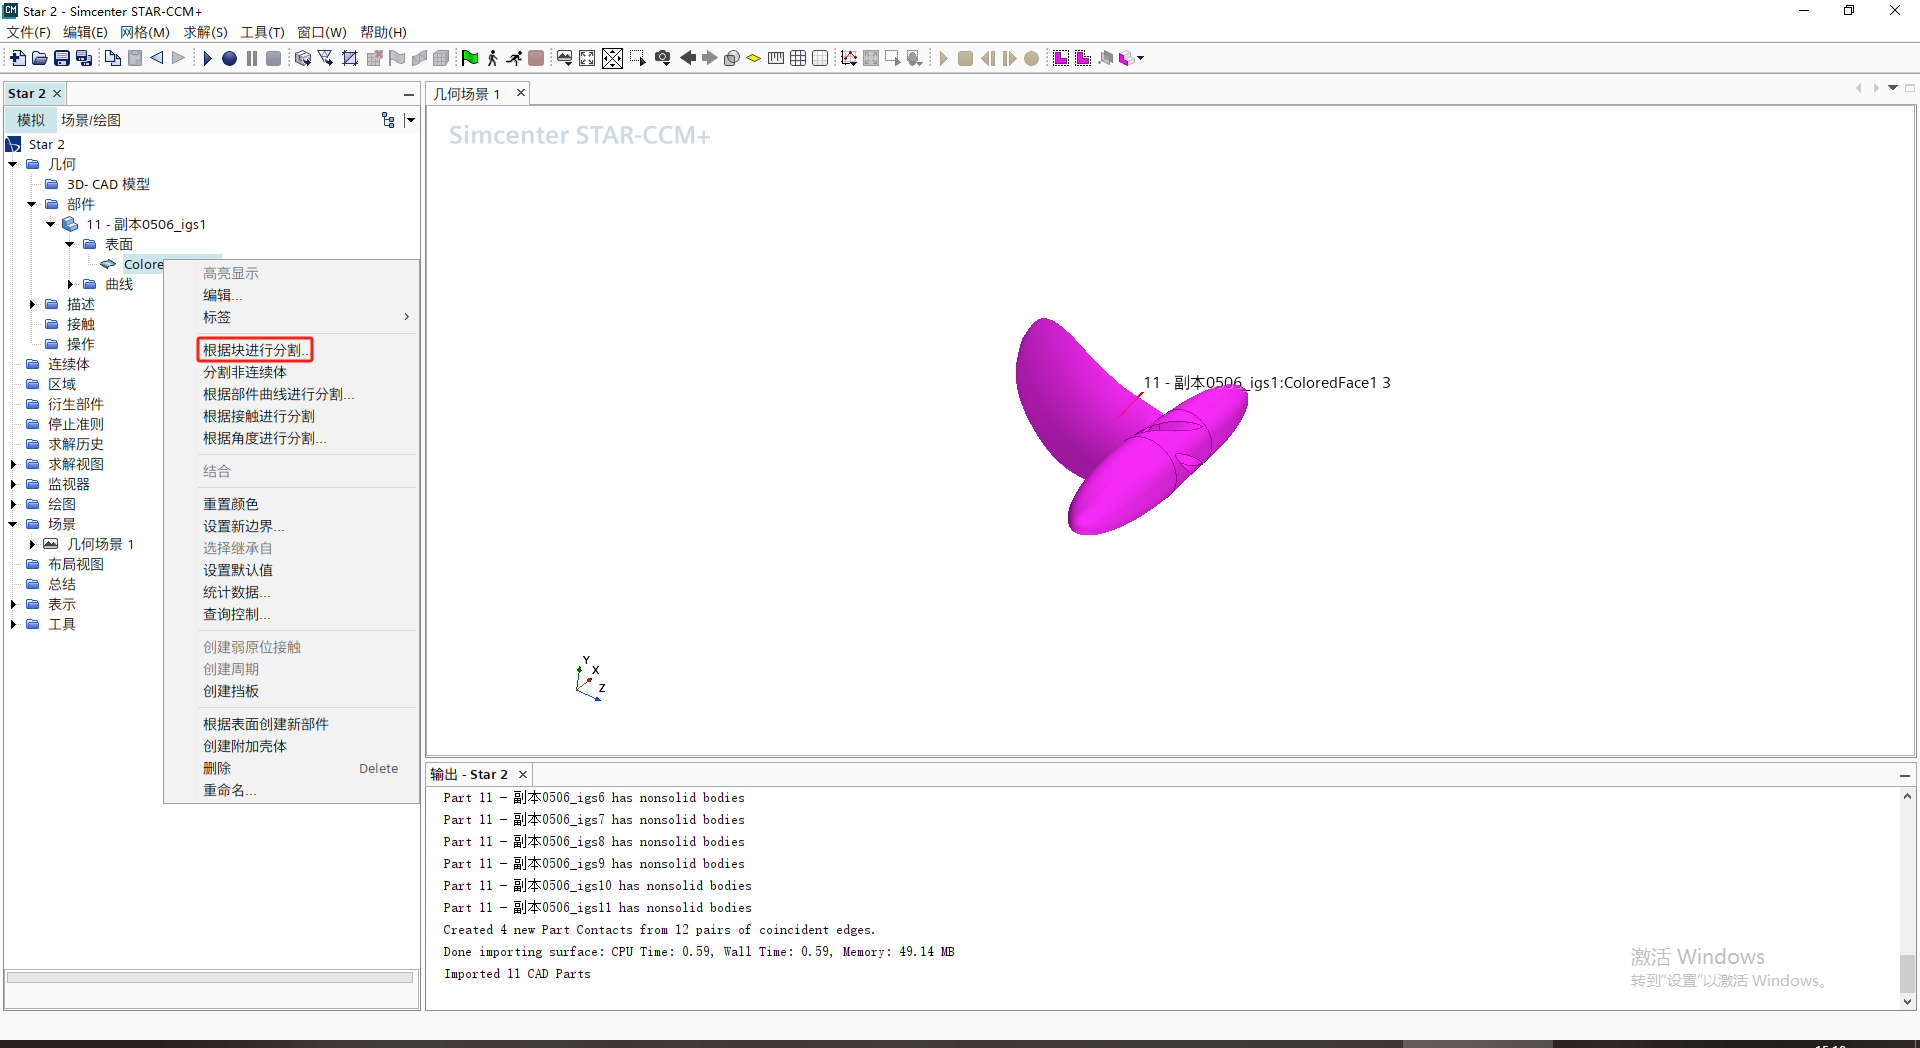This screenshot has height=1048, width=1920.
Task: Save the simulation with the floppy icon
Action: 62,58
